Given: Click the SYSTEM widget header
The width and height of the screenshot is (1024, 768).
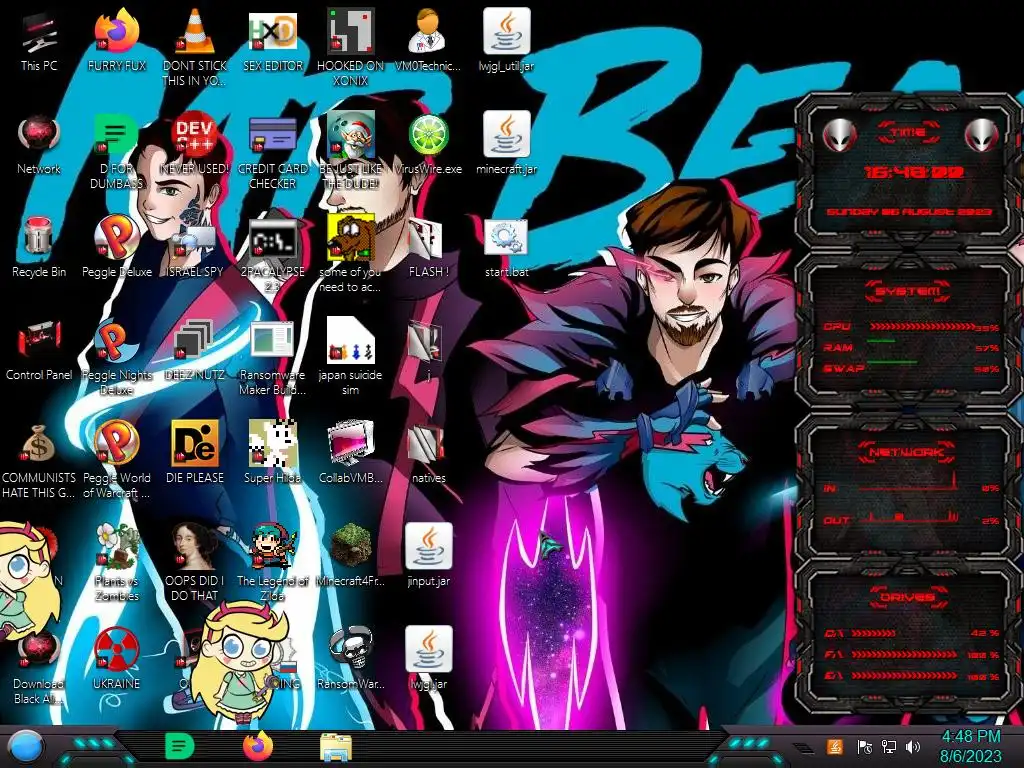Looking at the screenshot, I should click(908, 291).
